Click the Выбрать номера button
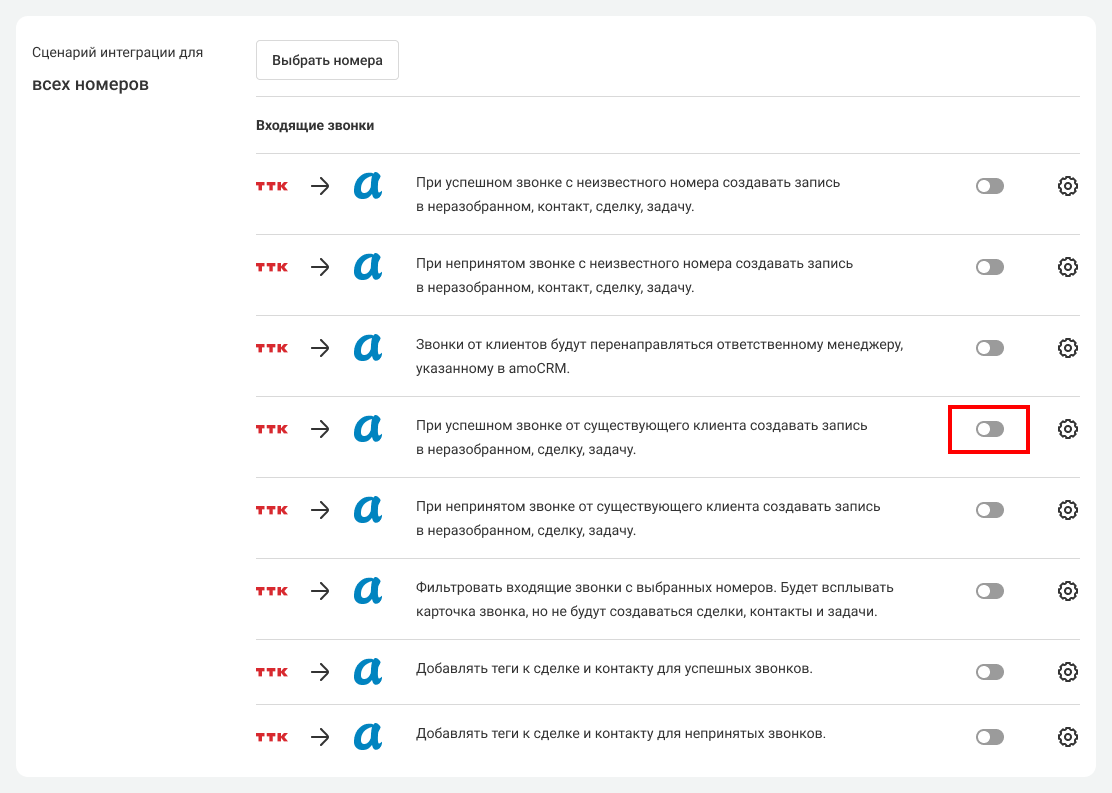The image size is (1112, 793). tap(327, 60)
